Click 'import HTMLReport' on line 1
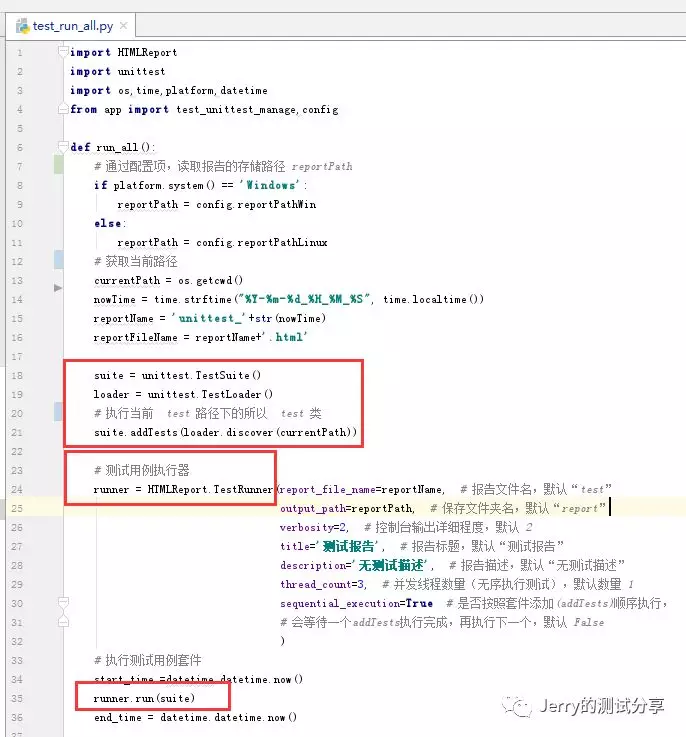 click(124, 52)
